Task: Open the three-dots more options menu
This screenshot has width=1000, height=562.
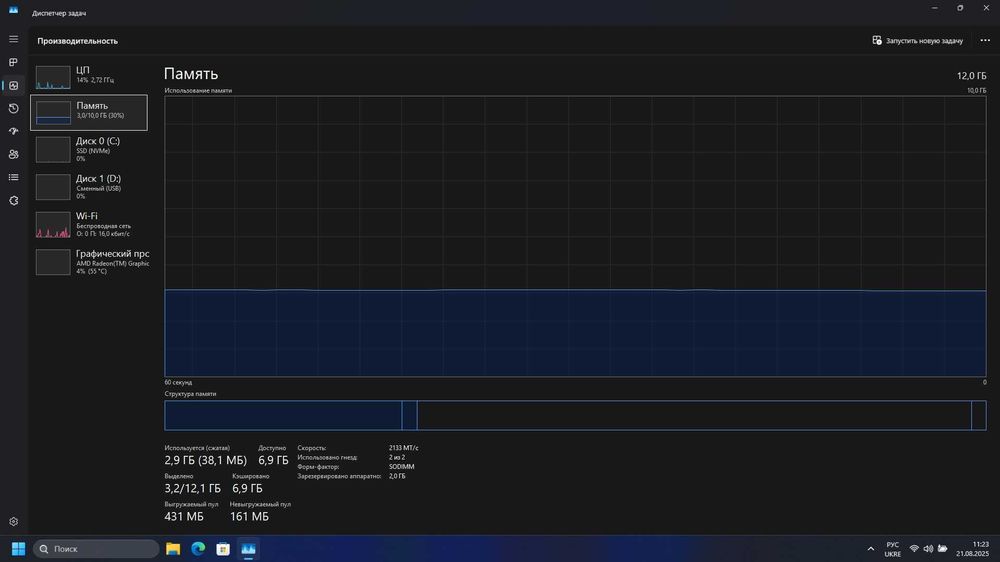Action: point(985,40)
